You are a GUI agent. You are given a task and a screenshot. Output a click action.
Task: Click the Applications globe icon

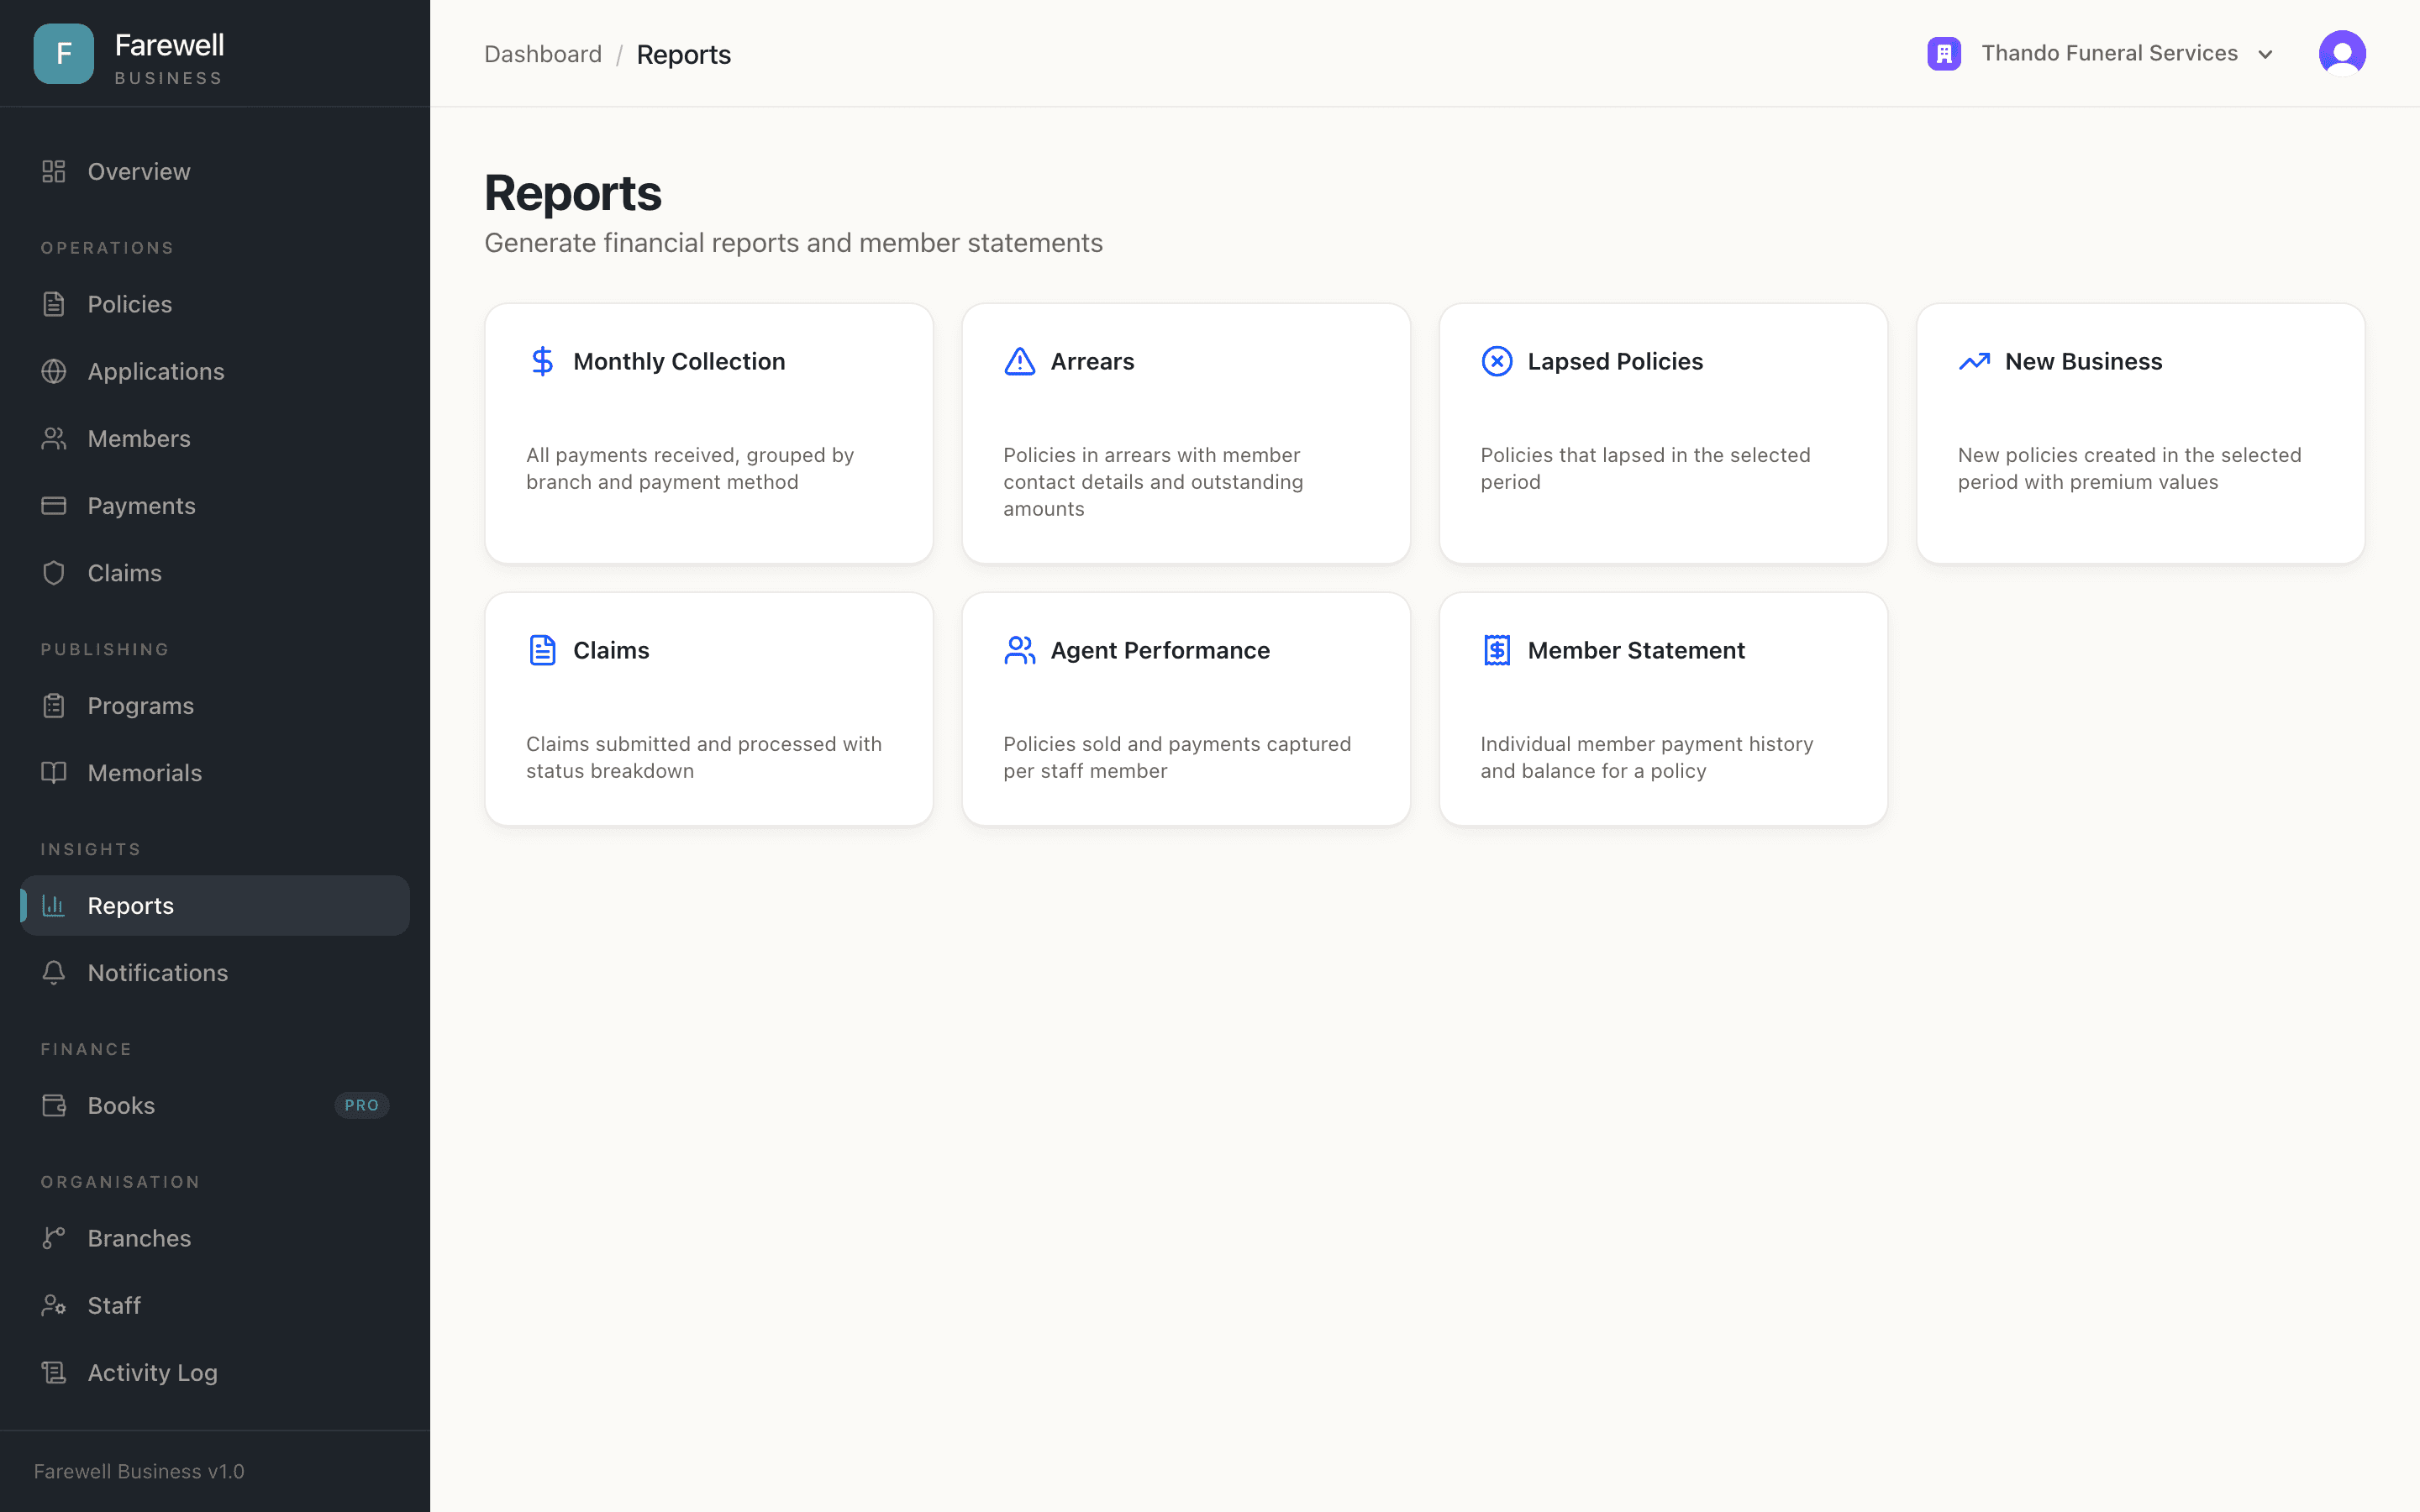(54, 371)
